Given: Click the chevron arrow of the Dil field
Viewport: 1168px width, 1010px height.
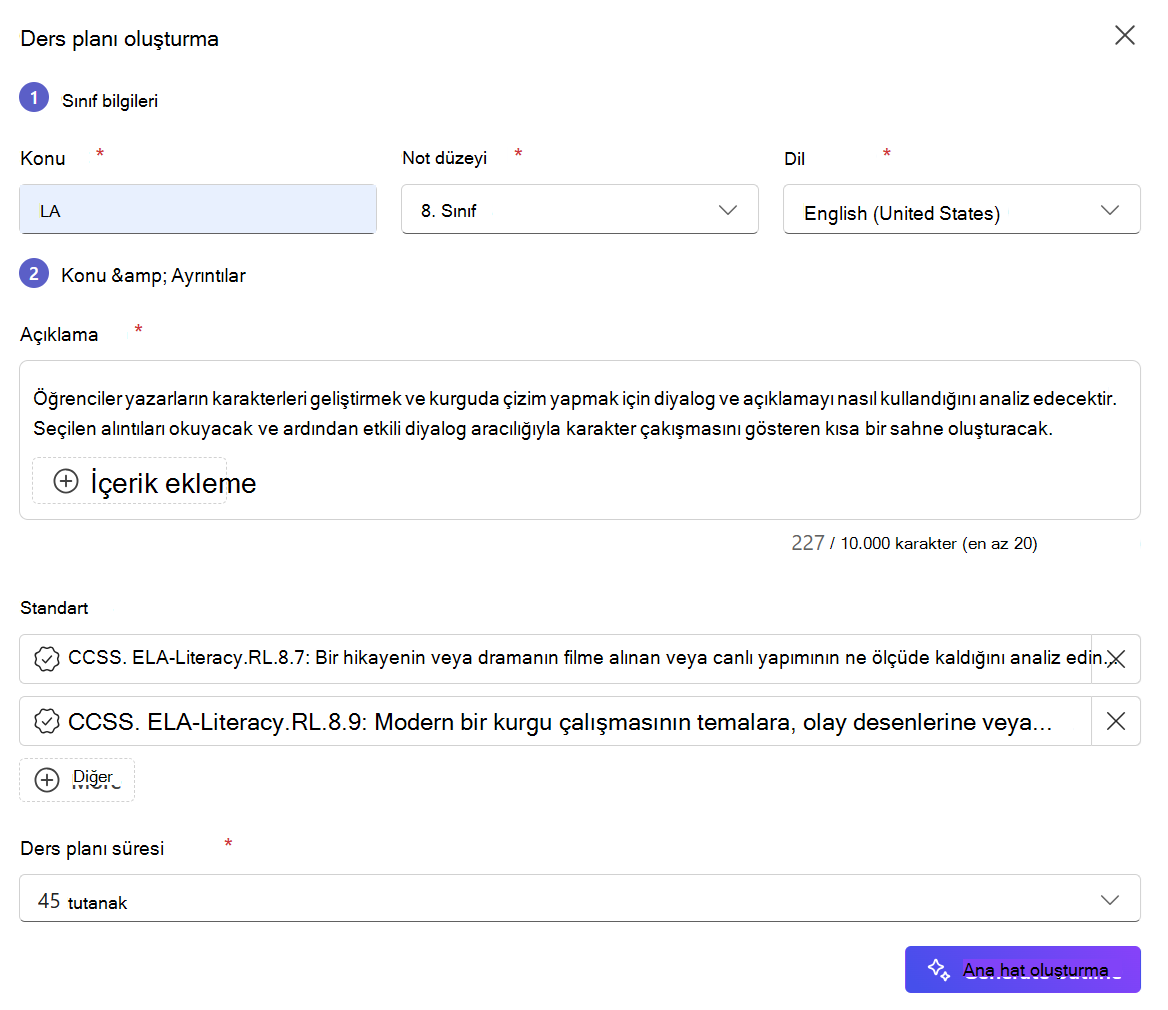Looking at the screenshot, I should pyautogui.click(x=1110, y=210).
